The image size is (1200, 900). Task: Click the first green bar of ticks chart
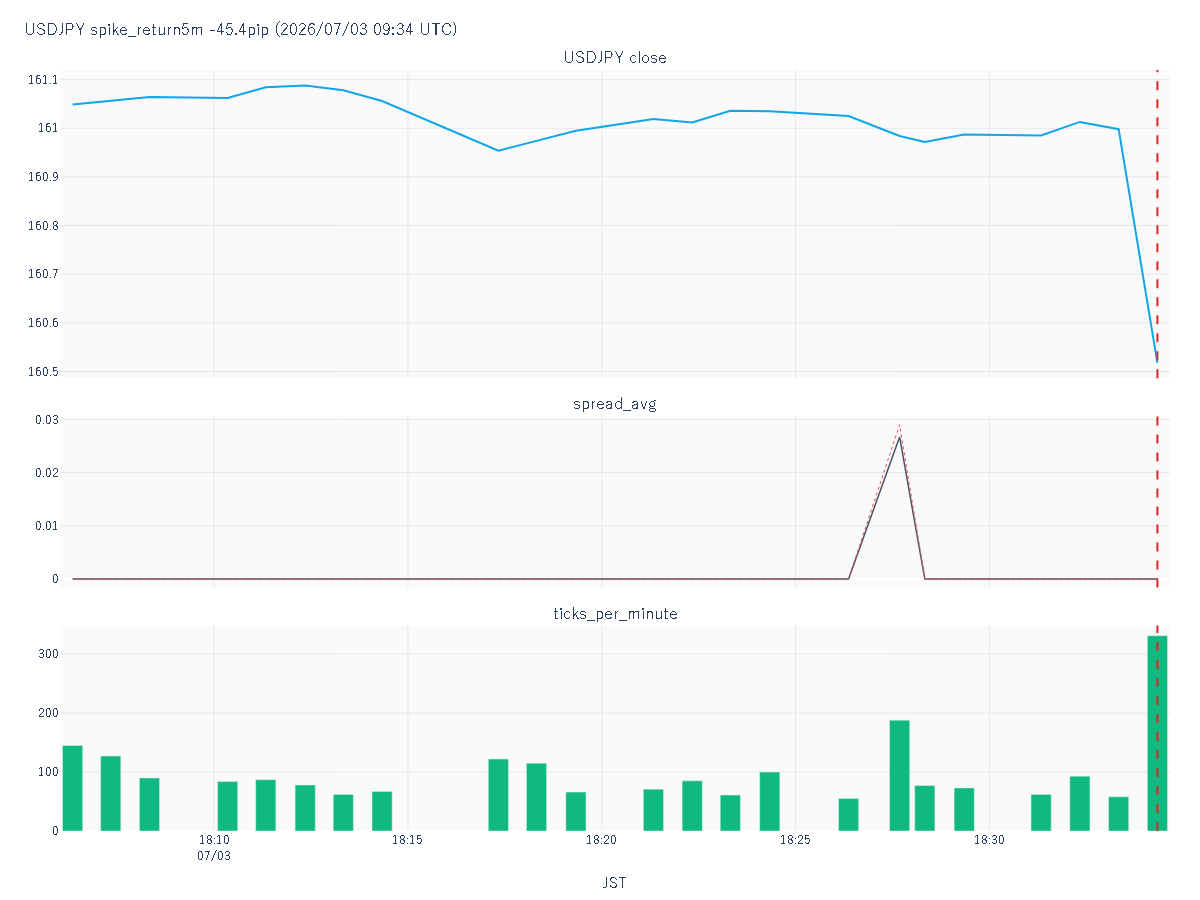[x=72, y=788]
